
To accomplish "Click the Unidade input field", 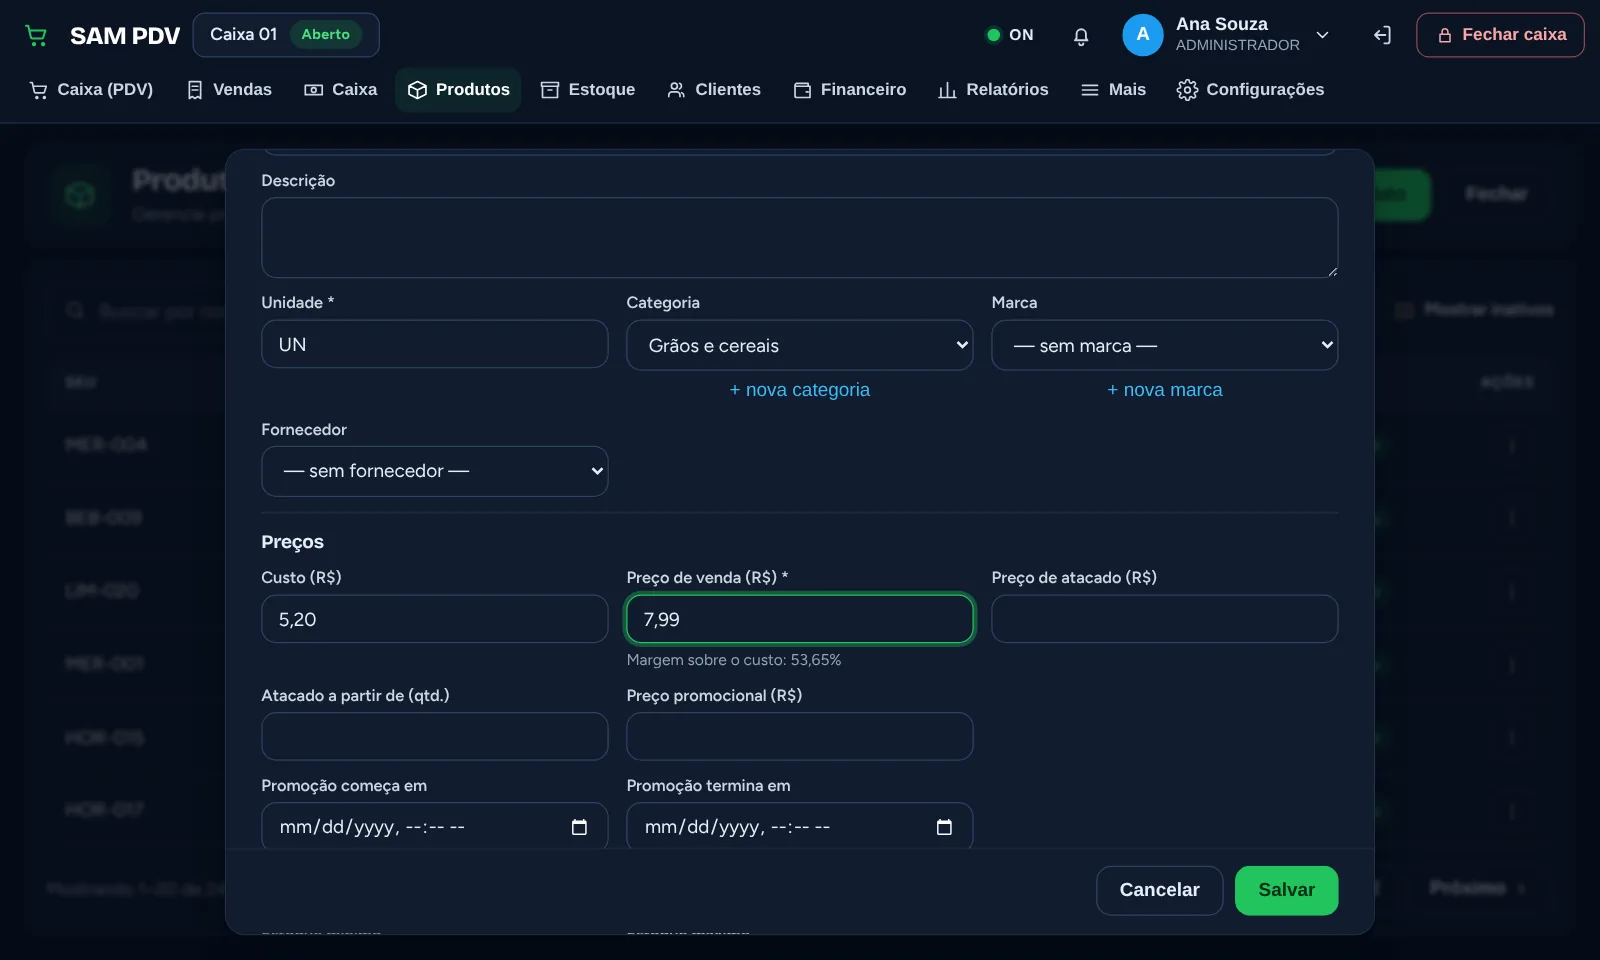I will pos(435,344).
